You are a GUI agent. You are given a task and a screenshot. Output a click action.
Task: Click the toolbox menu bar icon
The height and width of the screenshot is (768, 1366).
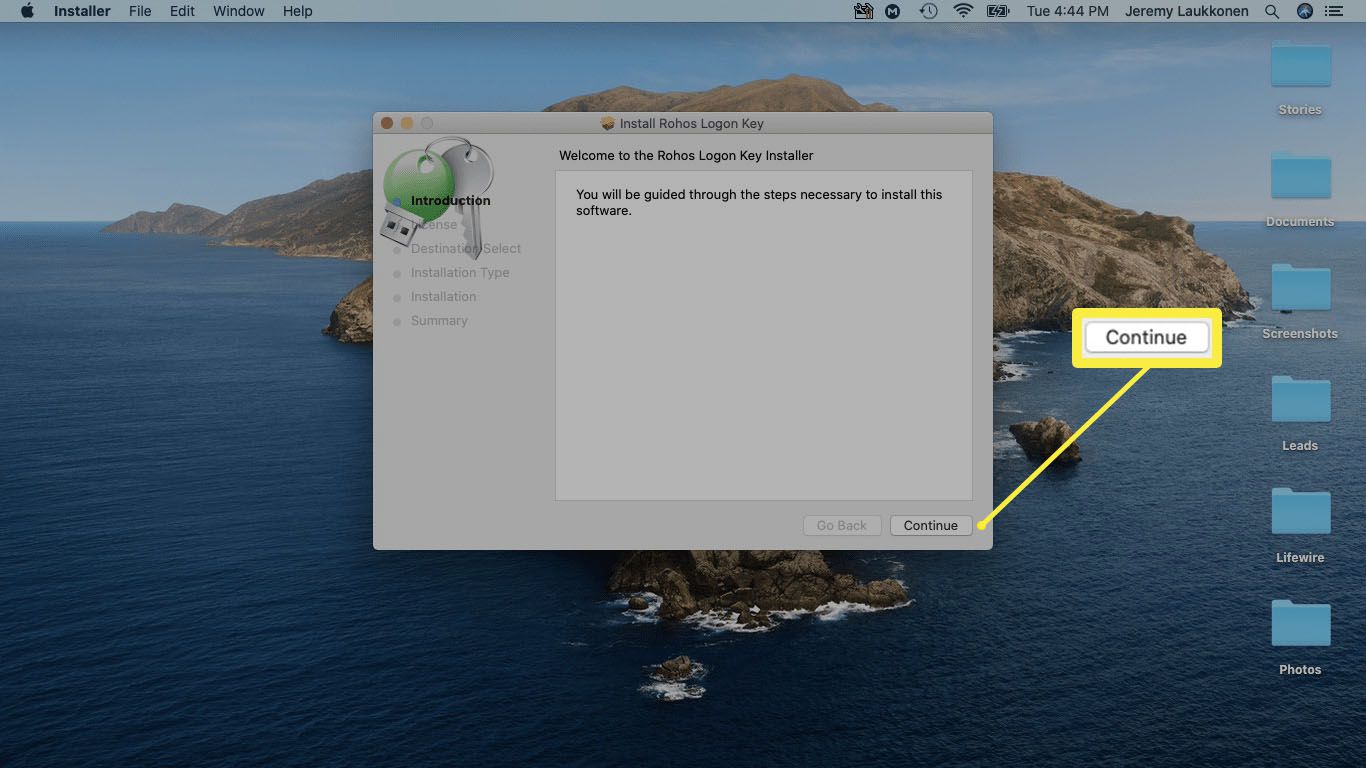point(863,11)
